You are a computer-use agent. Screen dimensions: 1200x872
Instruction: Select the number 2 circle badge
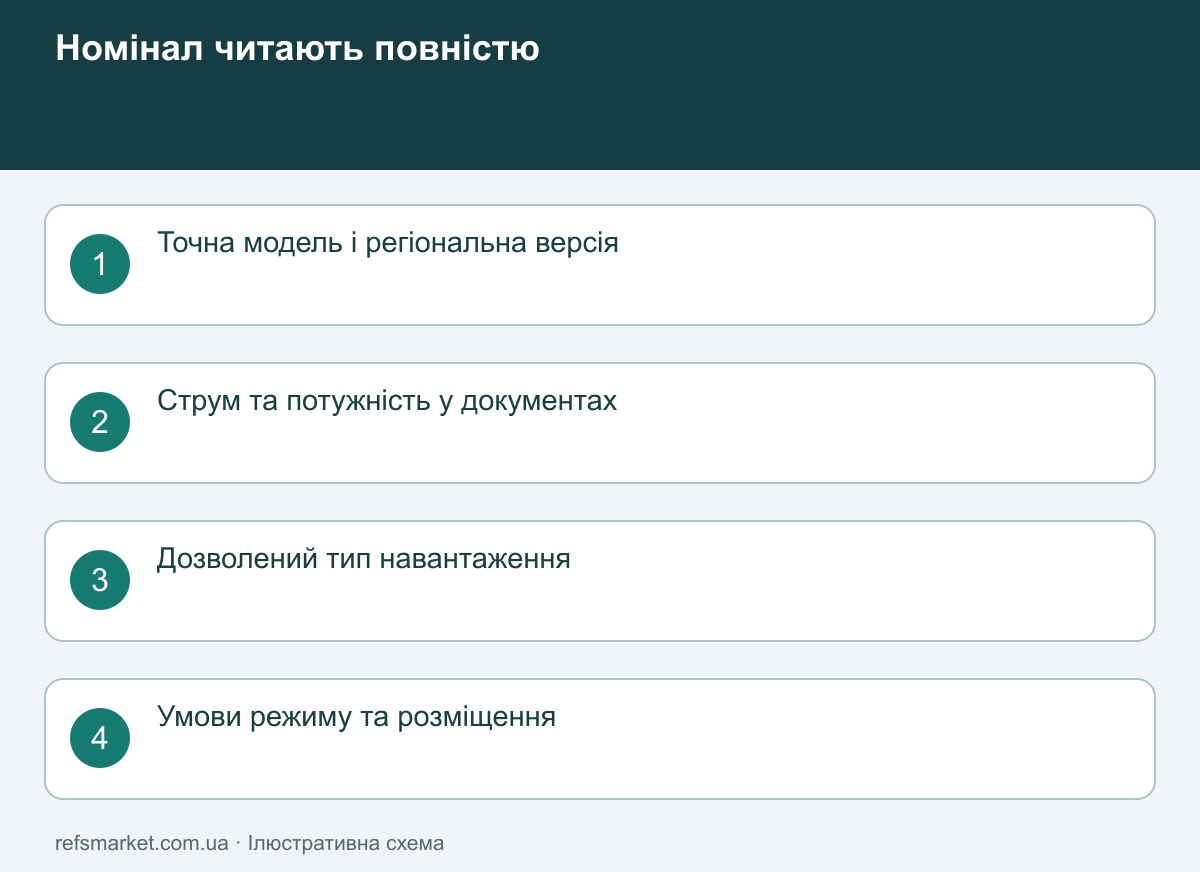[100, 422]
